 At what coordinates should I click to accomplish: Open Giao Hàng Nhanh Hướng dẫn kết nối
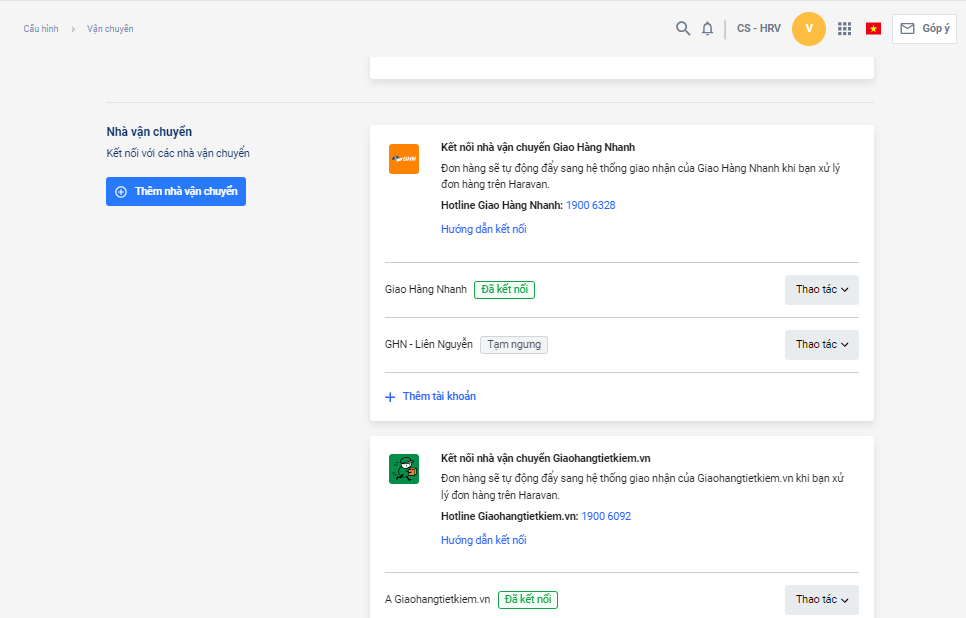(483, 229)
